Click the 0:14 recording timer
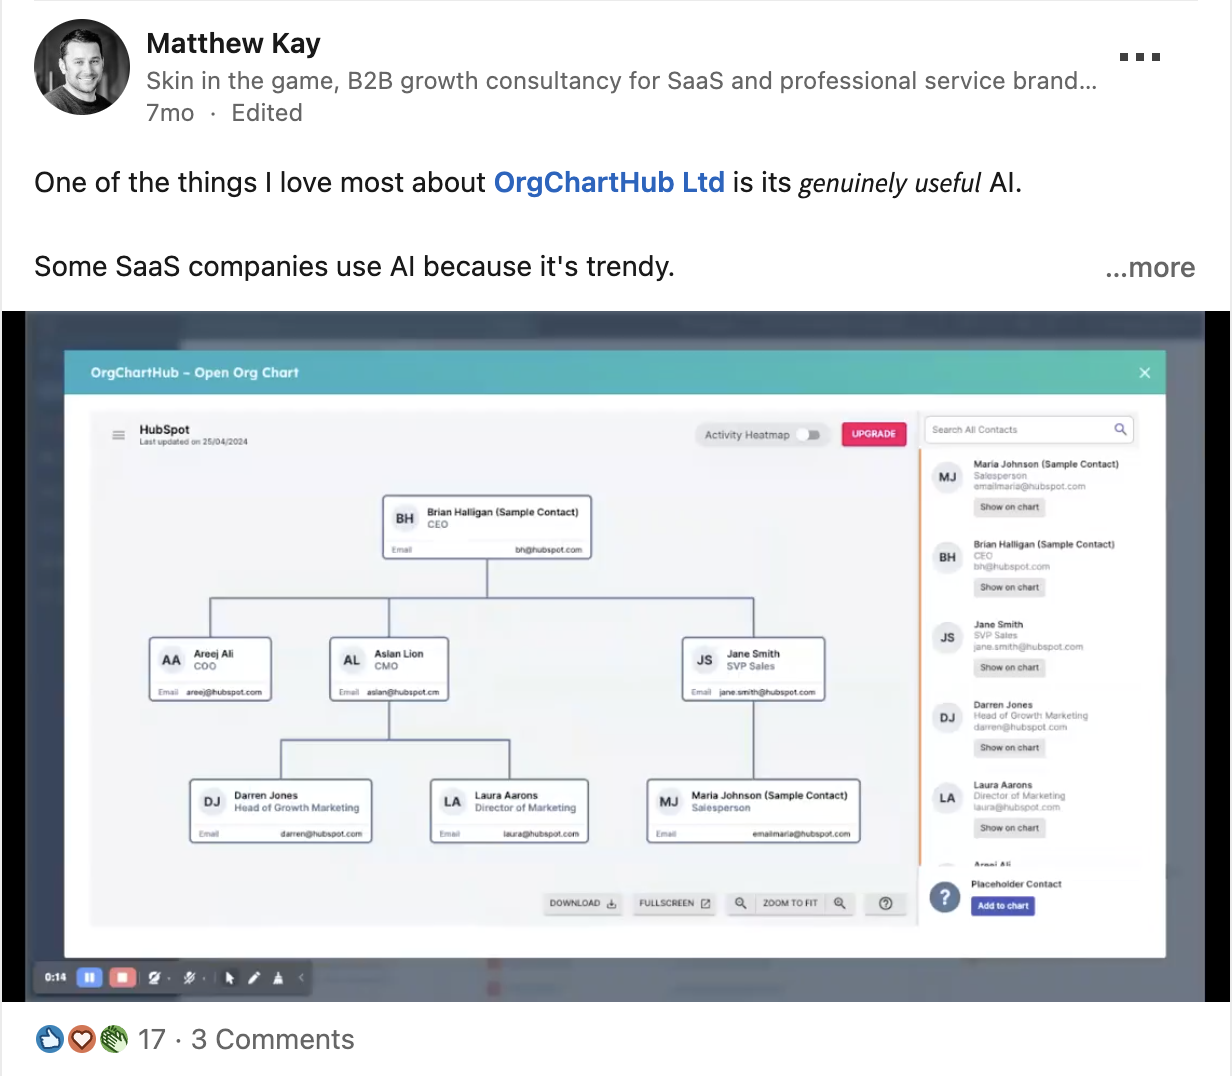1232x1076 pixels. click(x=56, y=977)
